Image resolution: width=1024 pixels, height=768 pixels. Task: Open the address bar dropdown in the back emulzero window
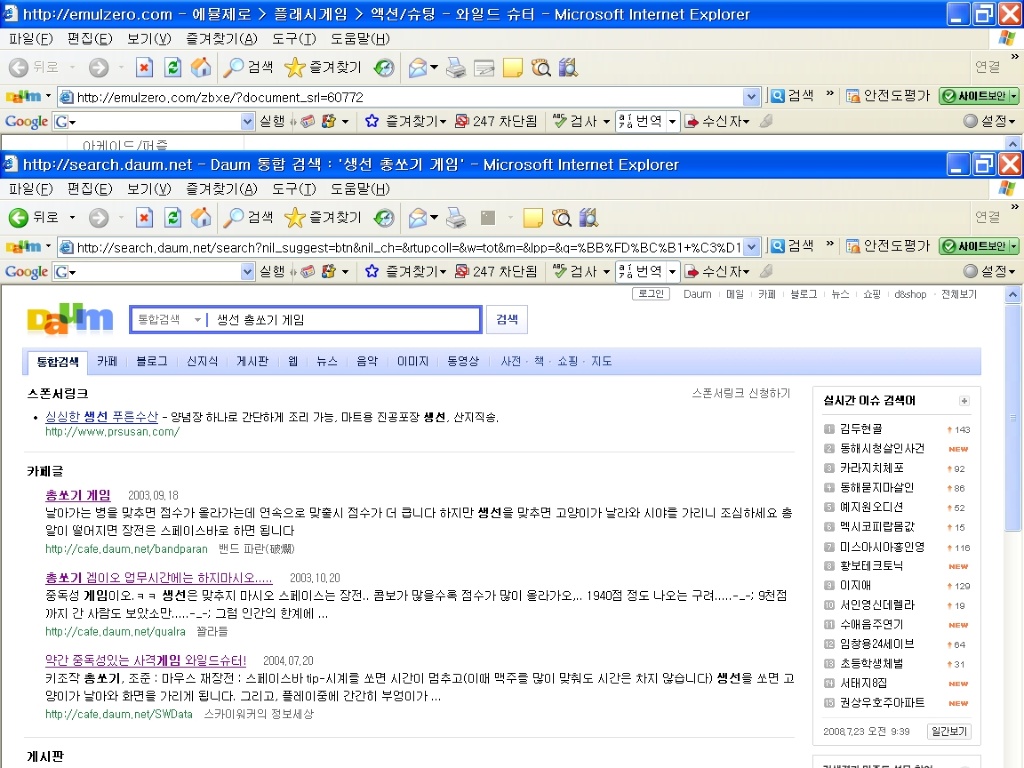pos(752,97)
